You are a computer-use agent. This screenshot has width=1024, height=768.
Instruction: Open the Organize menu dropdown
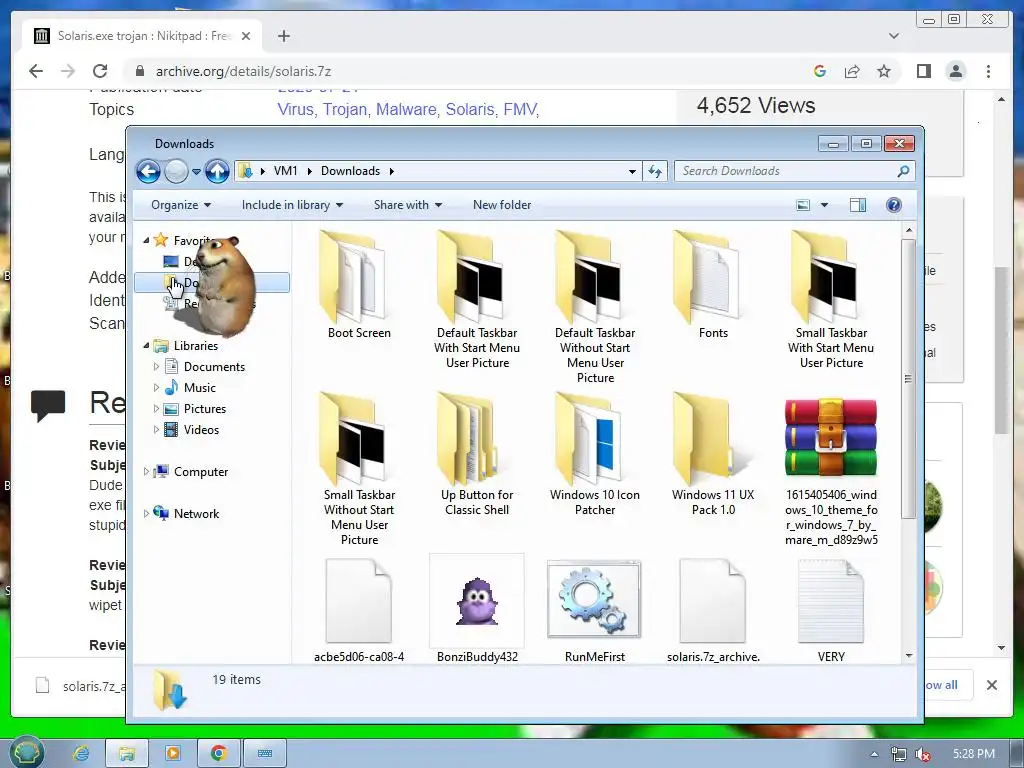181,205
